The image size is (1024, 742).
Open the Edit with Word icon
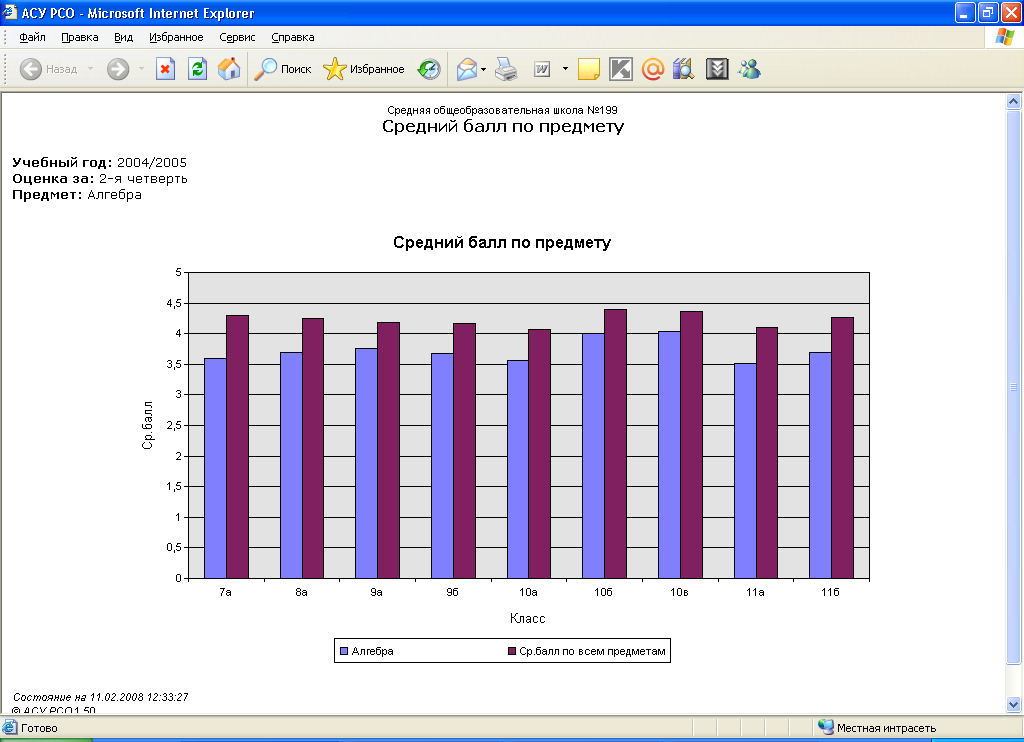543,69
